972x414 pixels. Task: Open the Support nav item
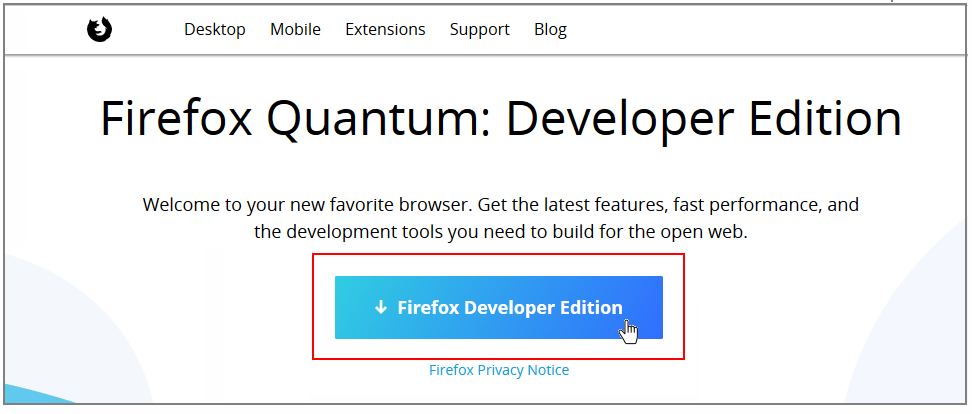[479, 29]
